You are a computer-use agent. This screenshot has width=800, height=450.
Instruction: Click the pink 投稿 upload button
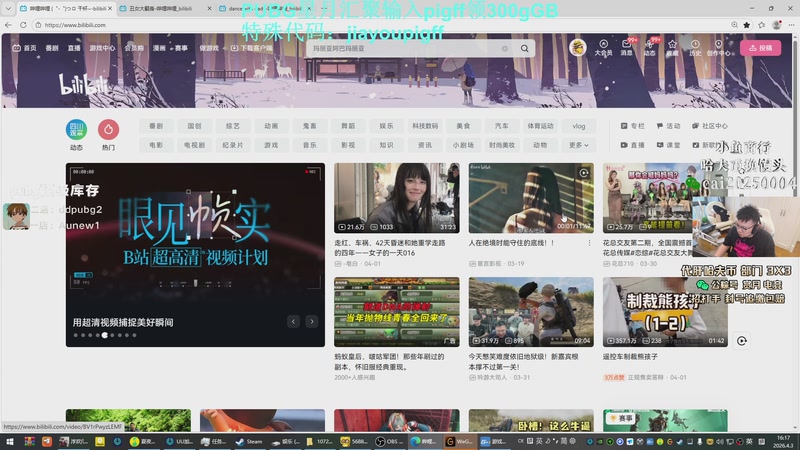(761, 47)
